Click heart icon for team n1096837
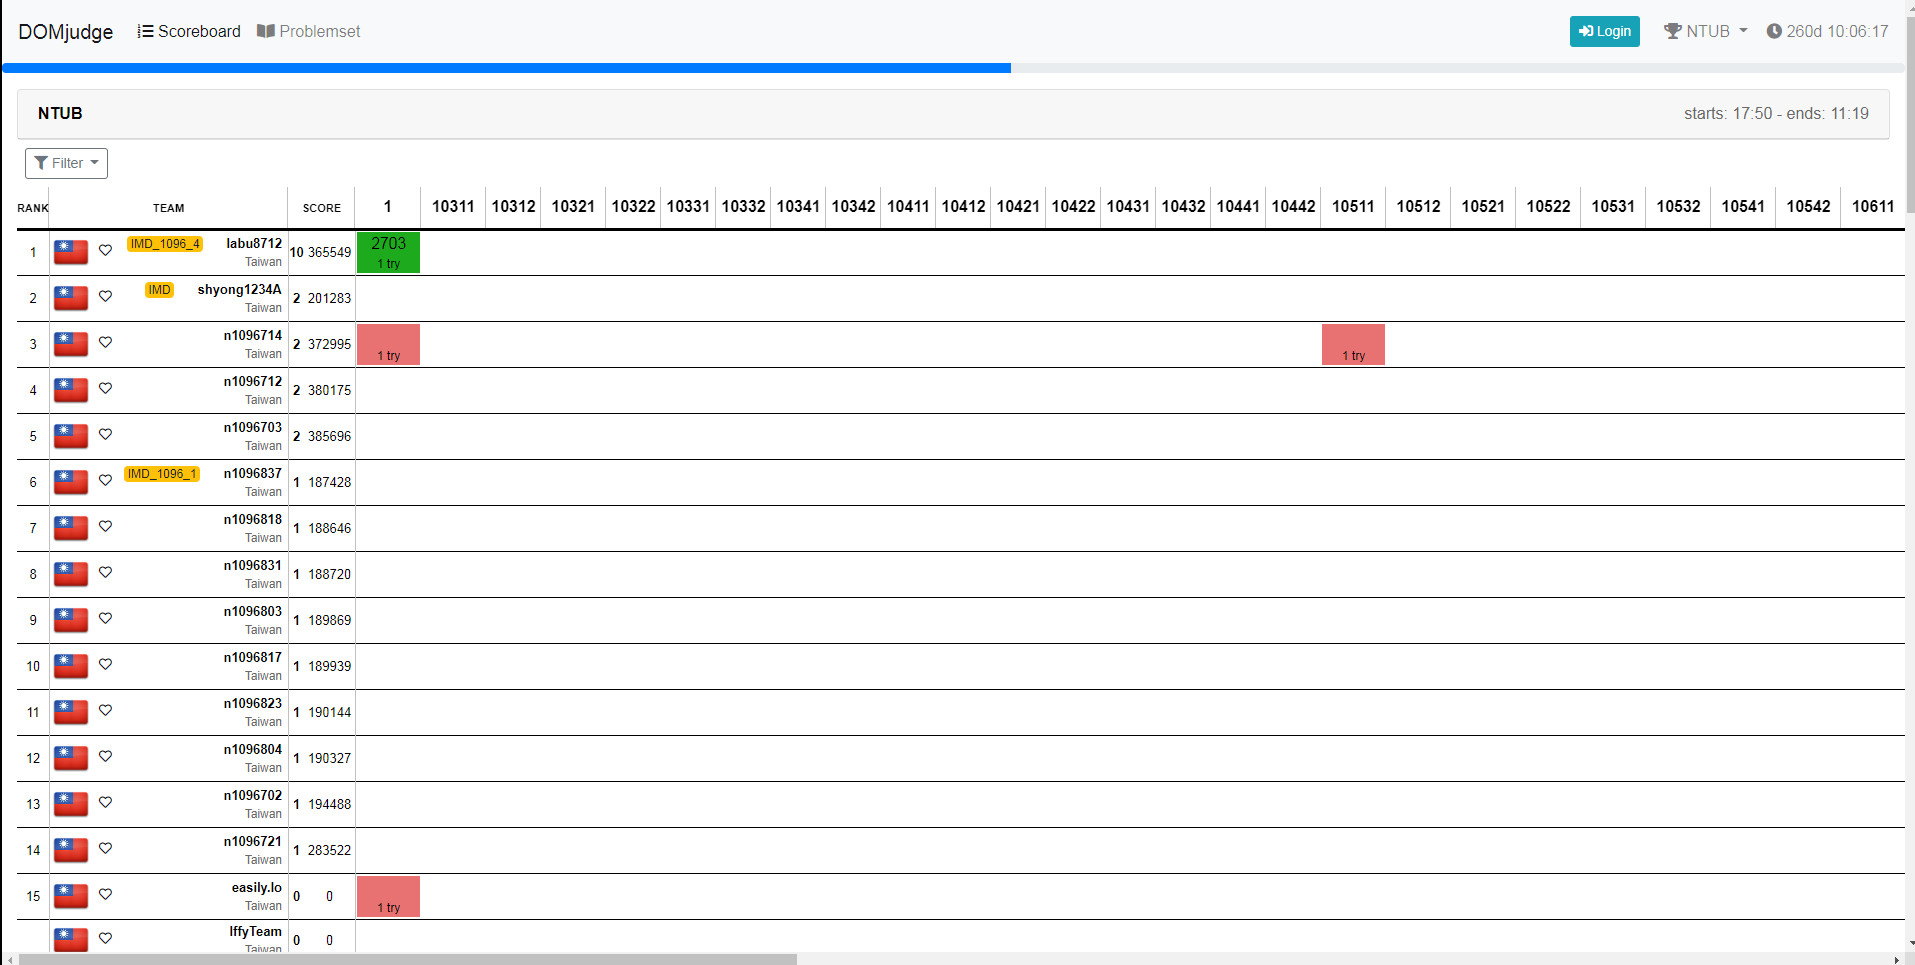The image size is (1915, 965). point(105,480)
